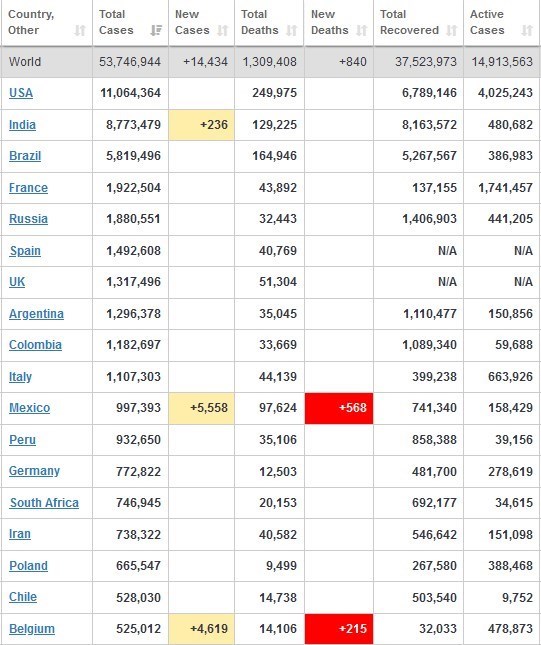Open the USA country link
The image size is (541, 645).
click(21, 93)
